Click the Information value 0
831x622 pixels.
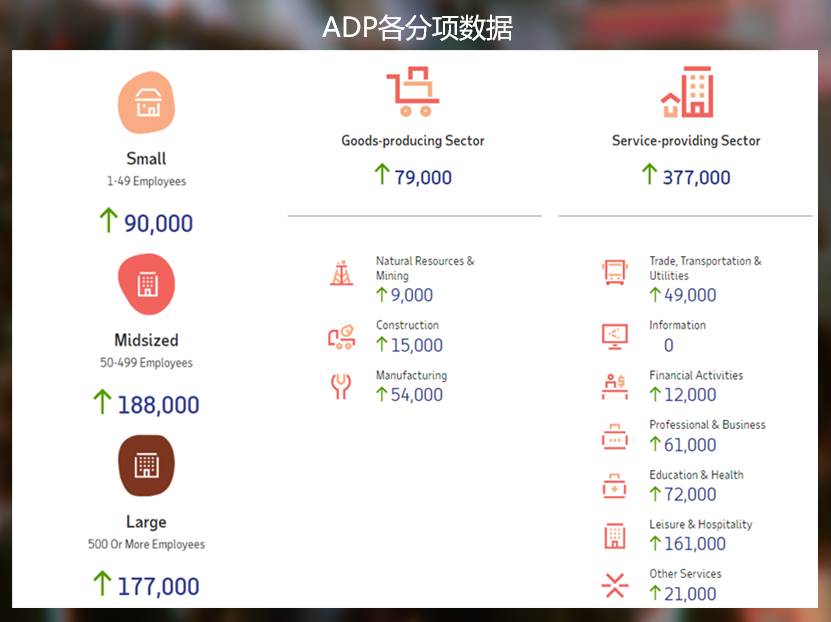pos(669,345)
